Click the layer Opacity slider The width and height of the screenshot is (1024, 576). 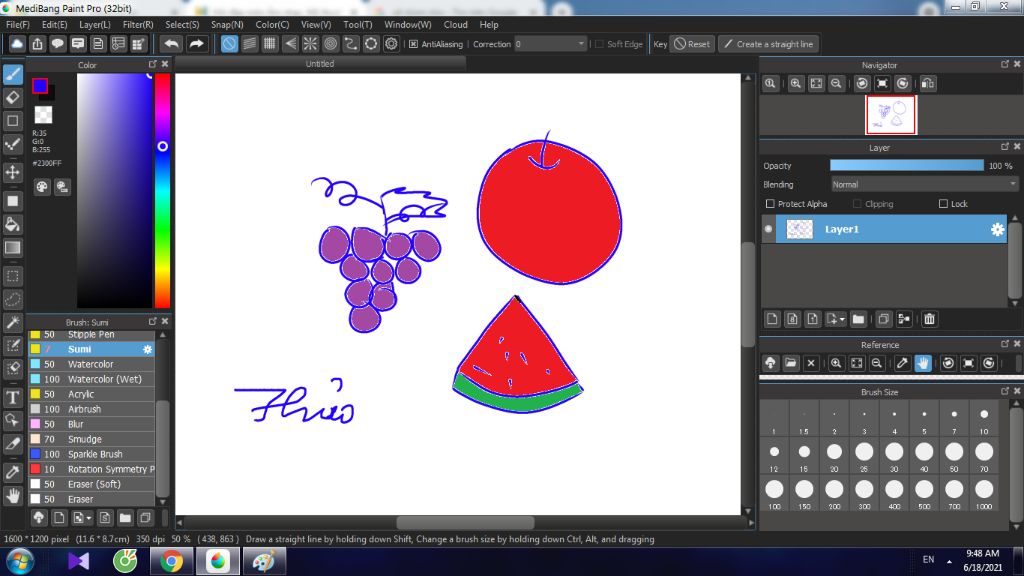pyautogui.click(x=906, y=166)
